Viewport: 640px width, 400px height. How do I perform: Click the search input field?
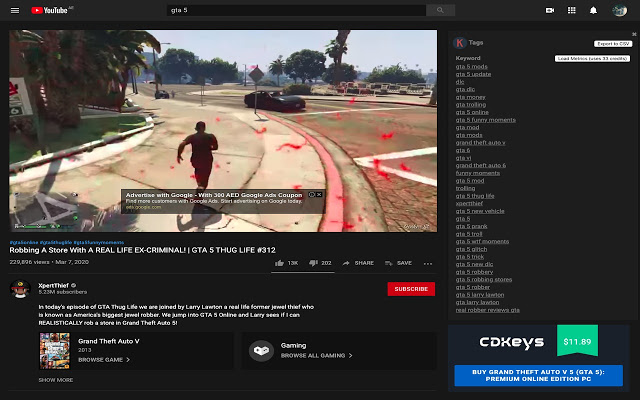click(x=296, y=10)
